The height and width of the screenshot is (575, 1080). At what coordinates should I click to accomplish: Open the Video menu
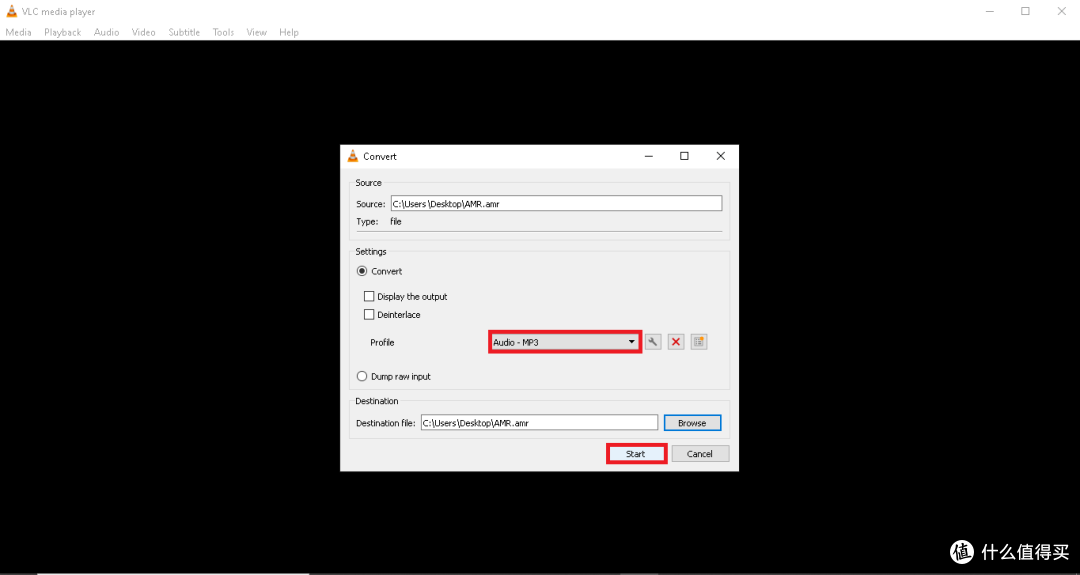[x=143, y=32]
